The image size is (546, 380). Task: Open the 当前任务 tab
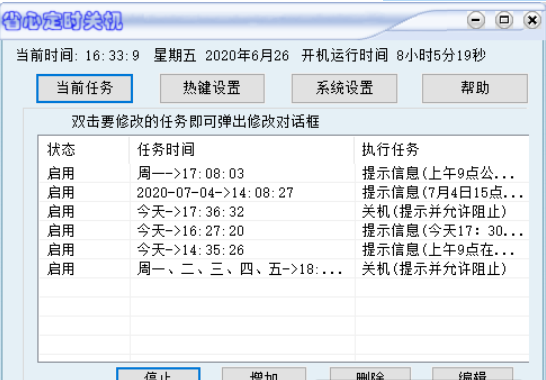[x=84, y=88]
